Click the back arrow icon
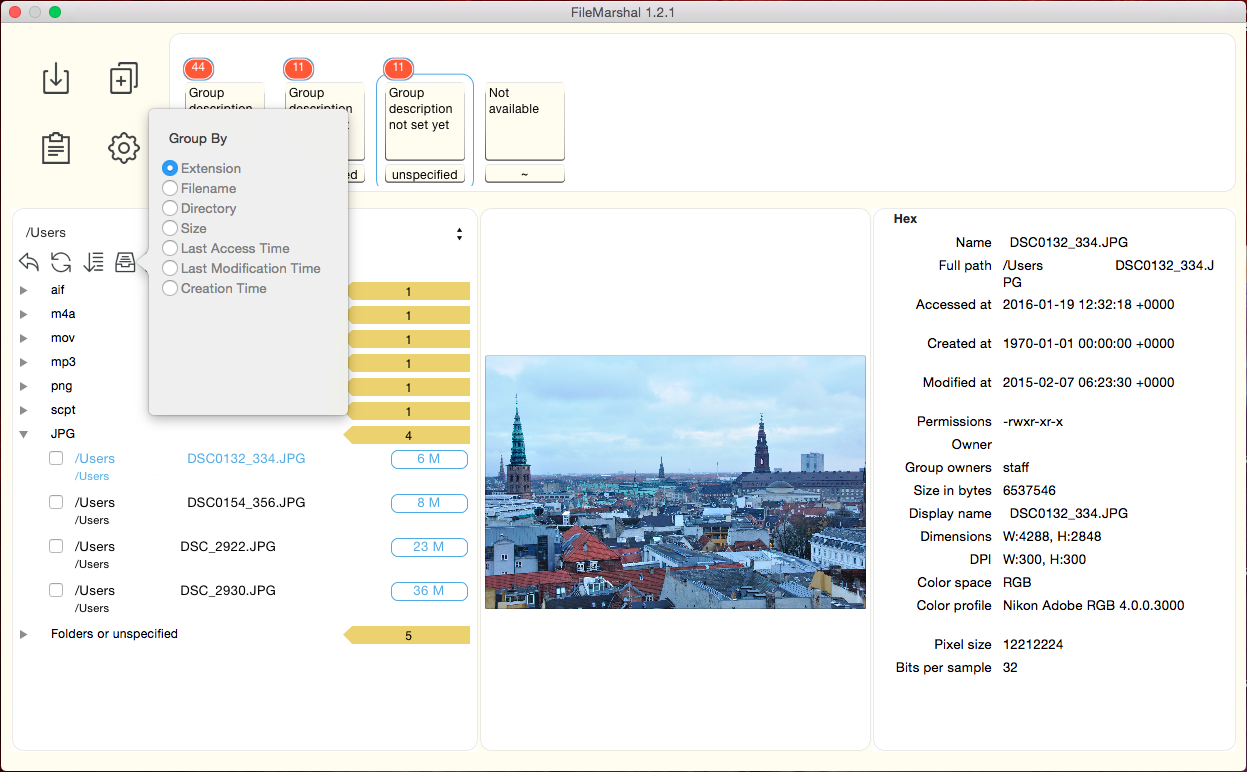This screenshot has width=1247, height=772. pos(29,262)
